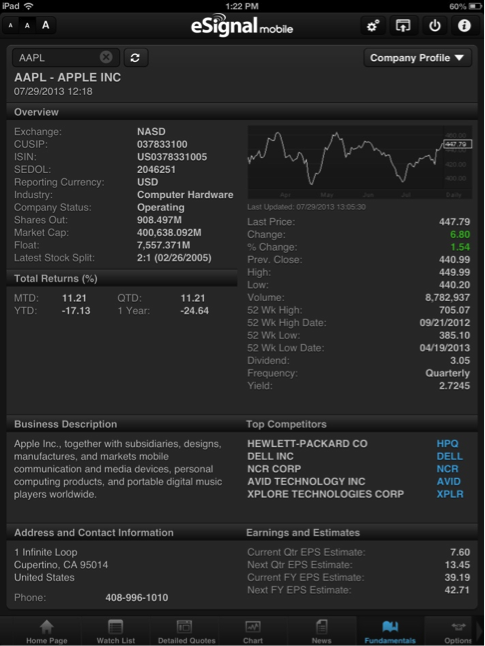Tap the power logout icon
Screen dimensions: 485x646
point(434,26)
